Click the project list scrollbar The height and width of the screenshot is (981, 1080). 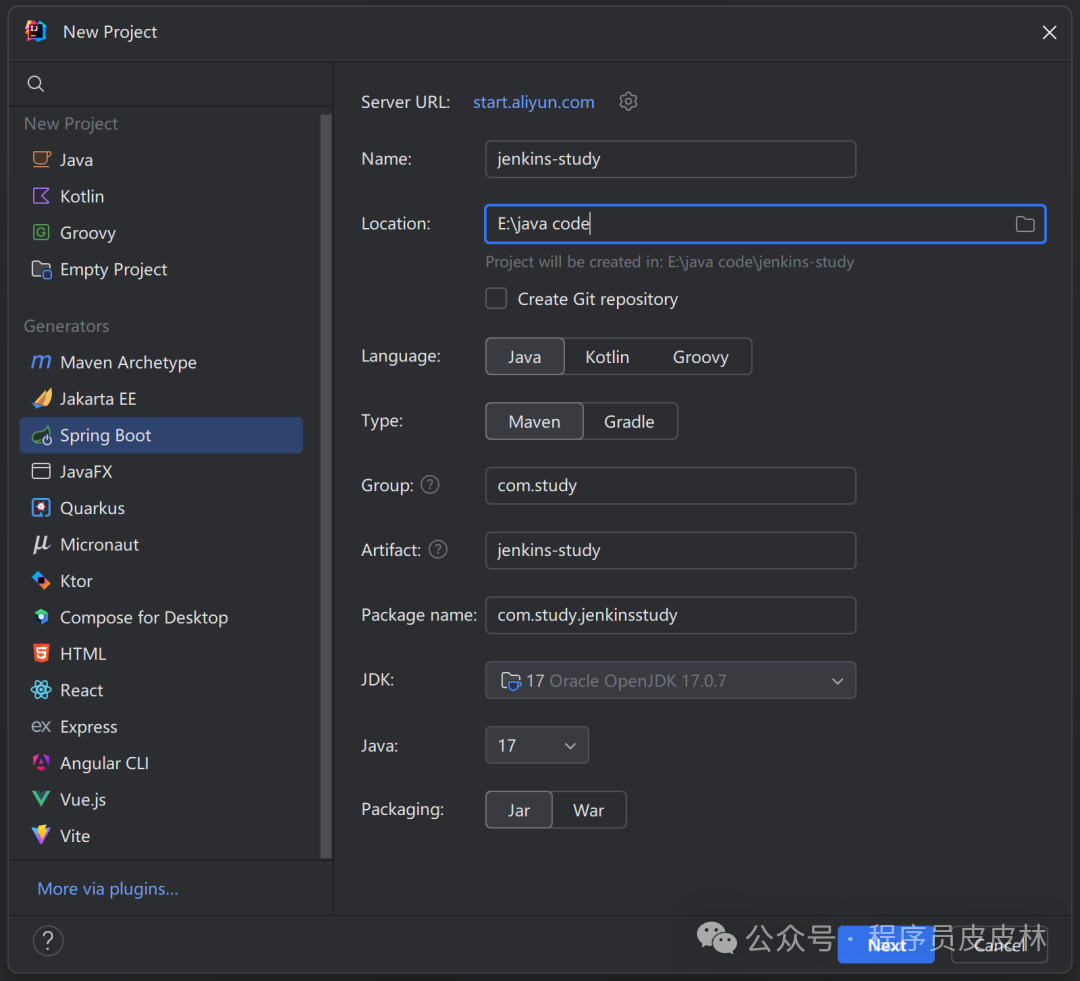(326, 486)
